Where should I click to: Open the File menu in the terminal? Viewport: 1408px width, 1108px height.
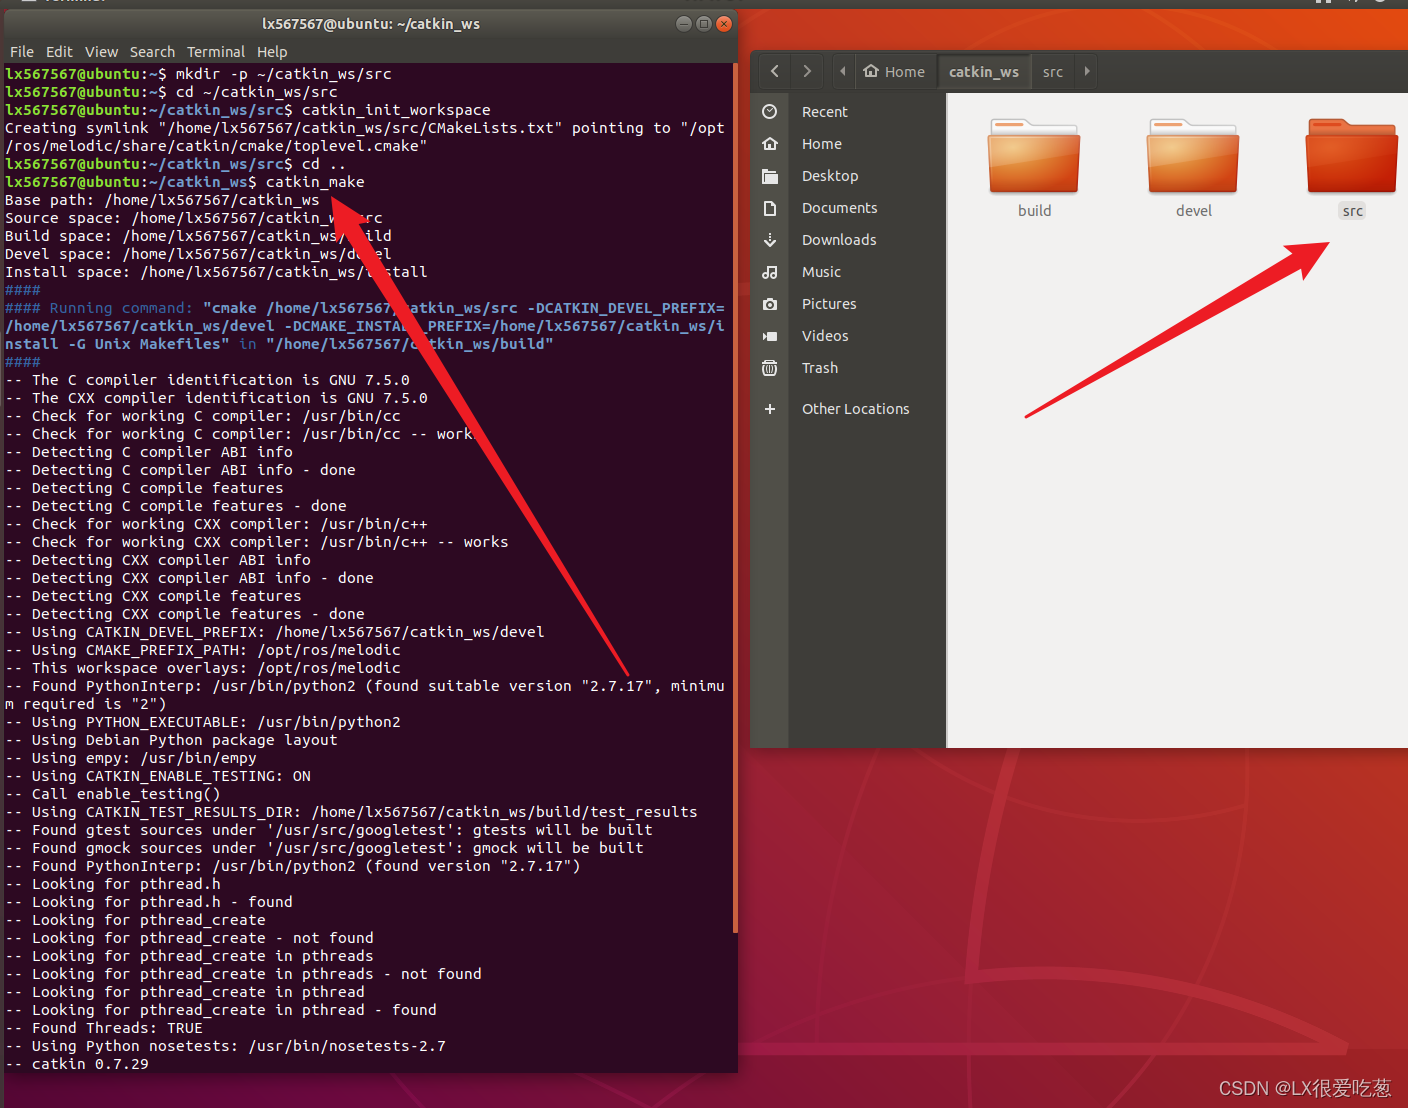(x=22, y=52)
